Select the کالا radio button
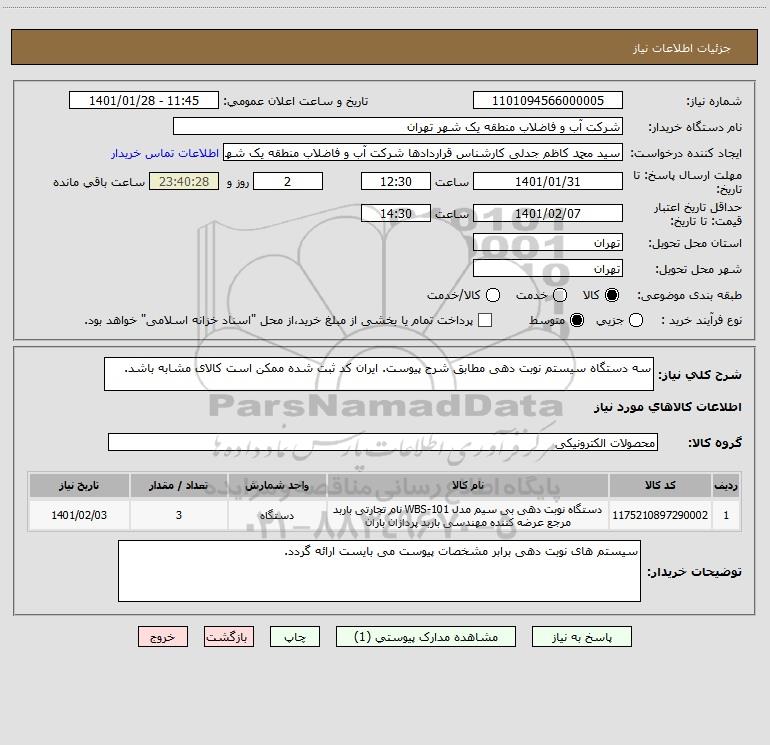Screen dimensions: 770x745 pyautogui.click(x=612, y=295)
